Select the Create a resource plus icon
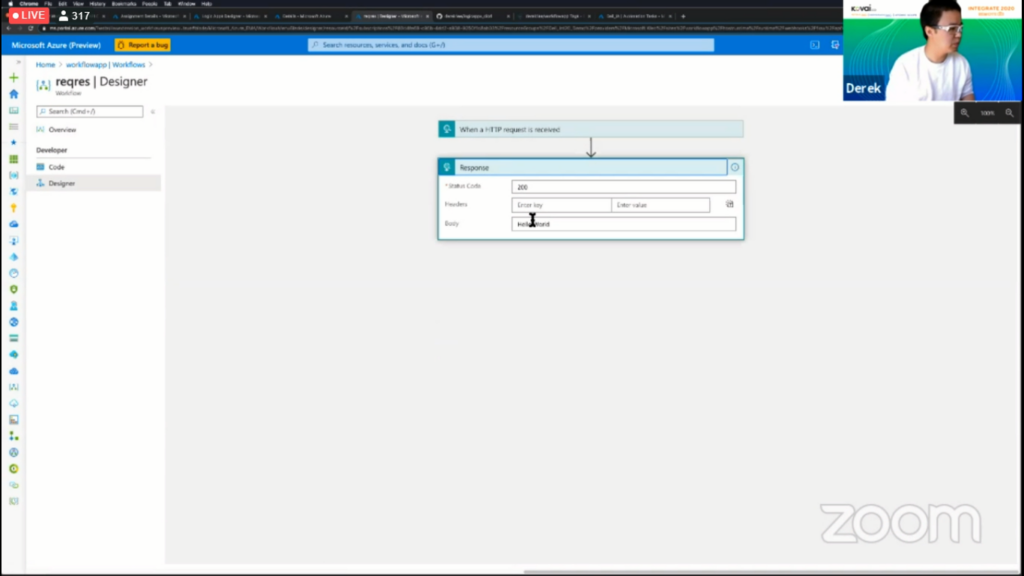Screen dimensions: 1024x576 [14, 76]
